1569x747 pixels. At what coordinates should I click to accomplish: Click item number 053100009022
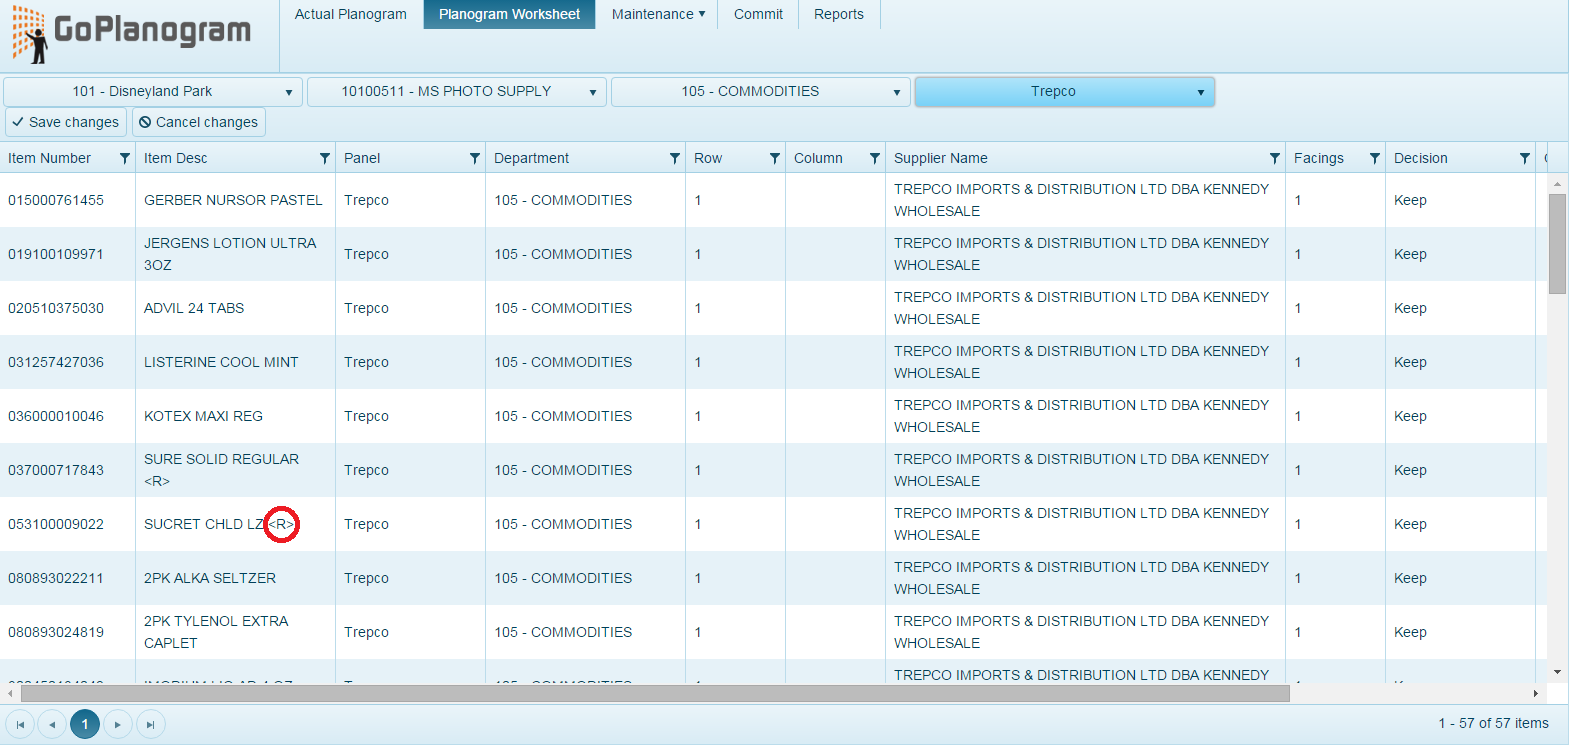(x=56, y=524)
